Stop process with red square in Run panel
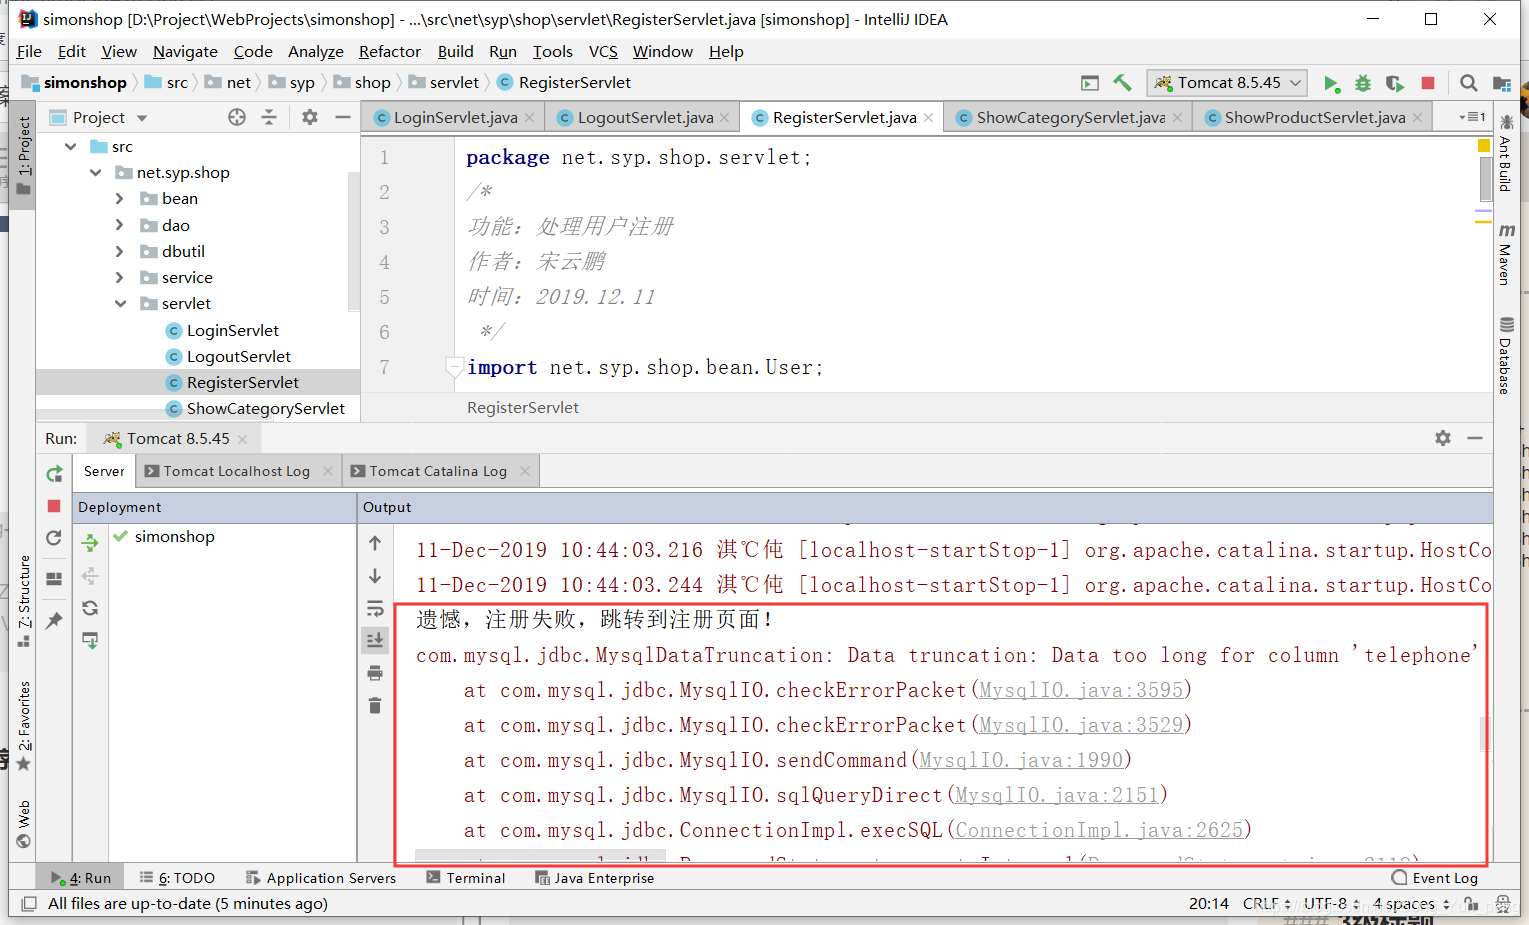The height and width of the screenshot is (925, 1529). pos(54,506)
